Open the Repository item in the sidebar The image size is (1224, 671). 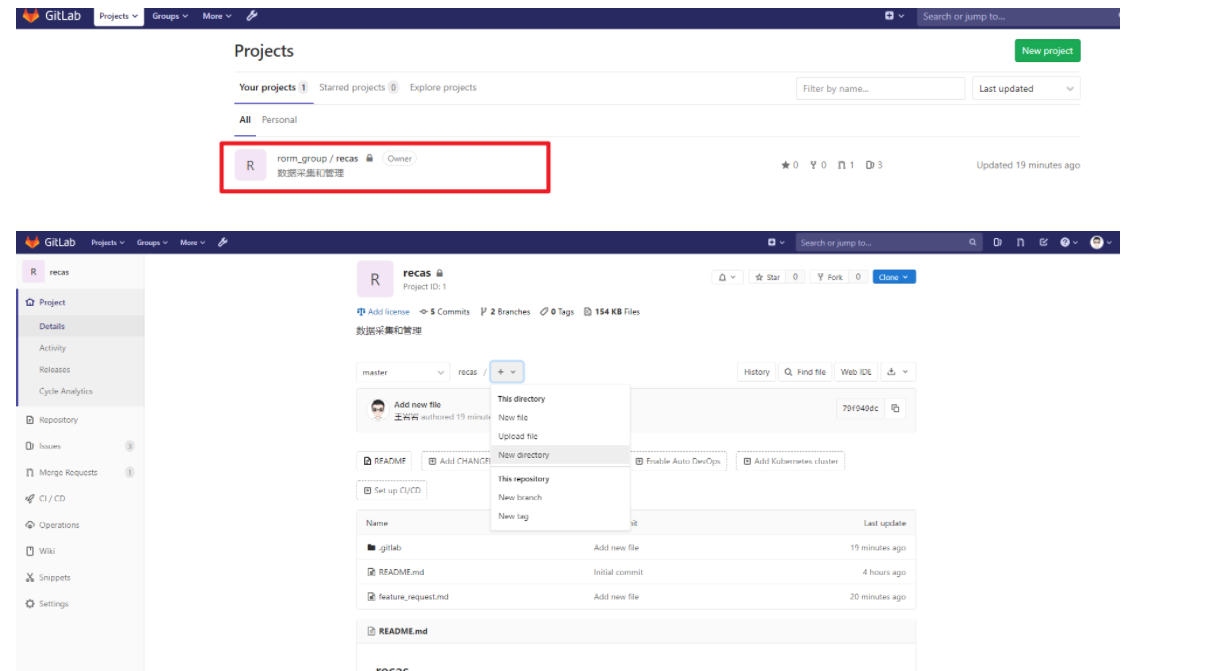(80, 420)
